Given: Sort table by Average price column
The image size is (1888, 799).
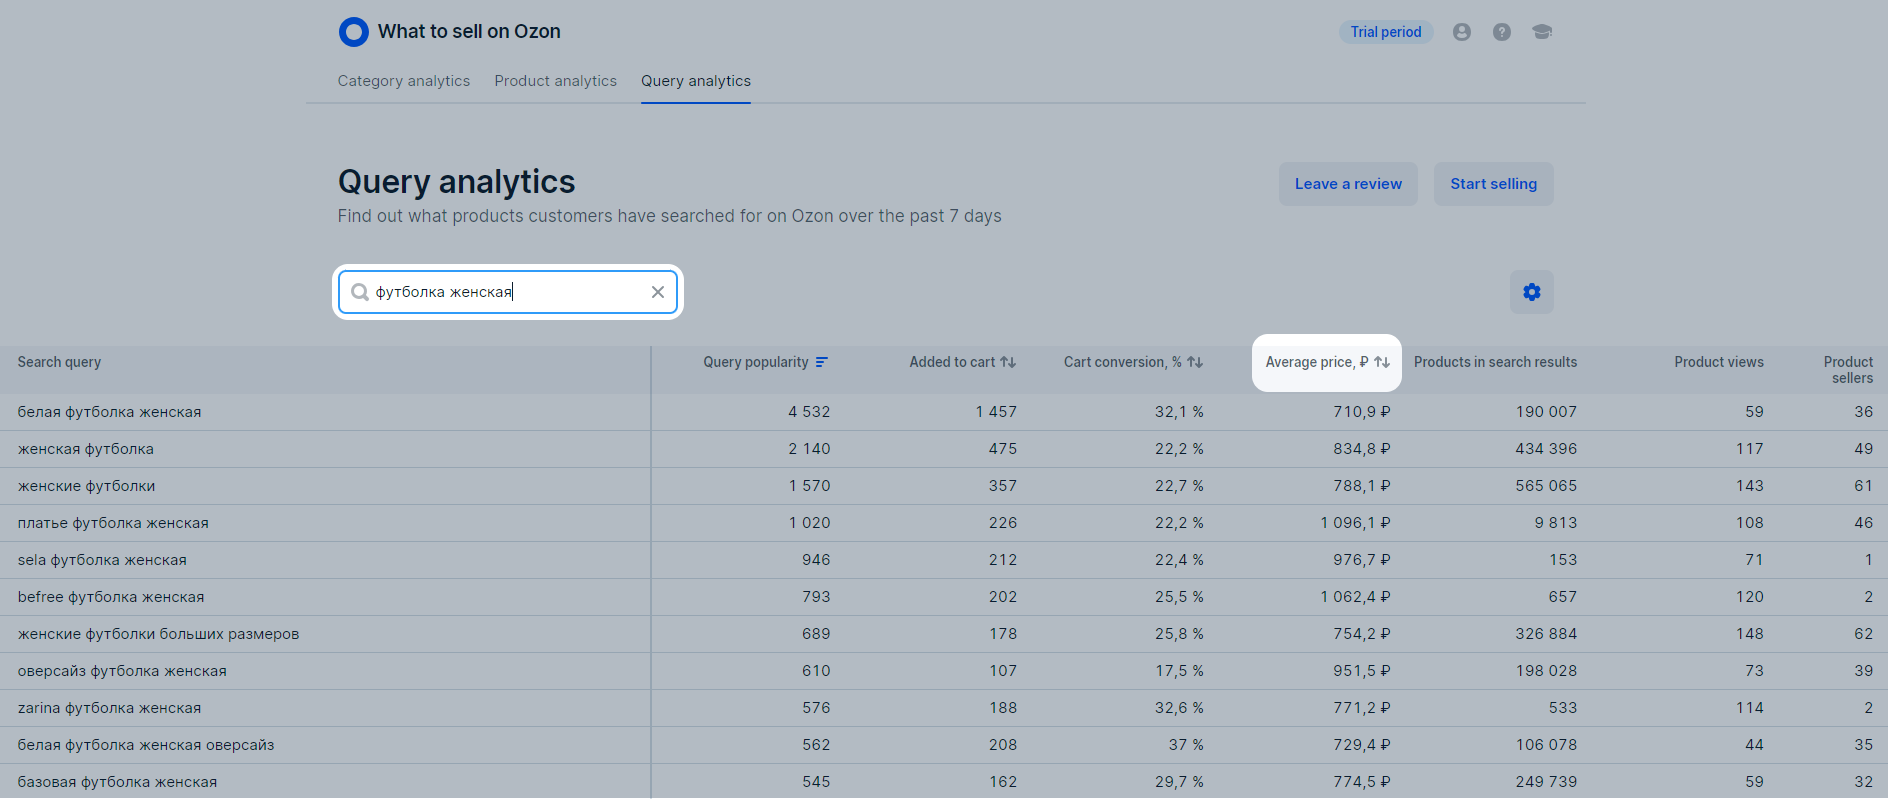Looking at the screenshot, I should click(1326, 362).
